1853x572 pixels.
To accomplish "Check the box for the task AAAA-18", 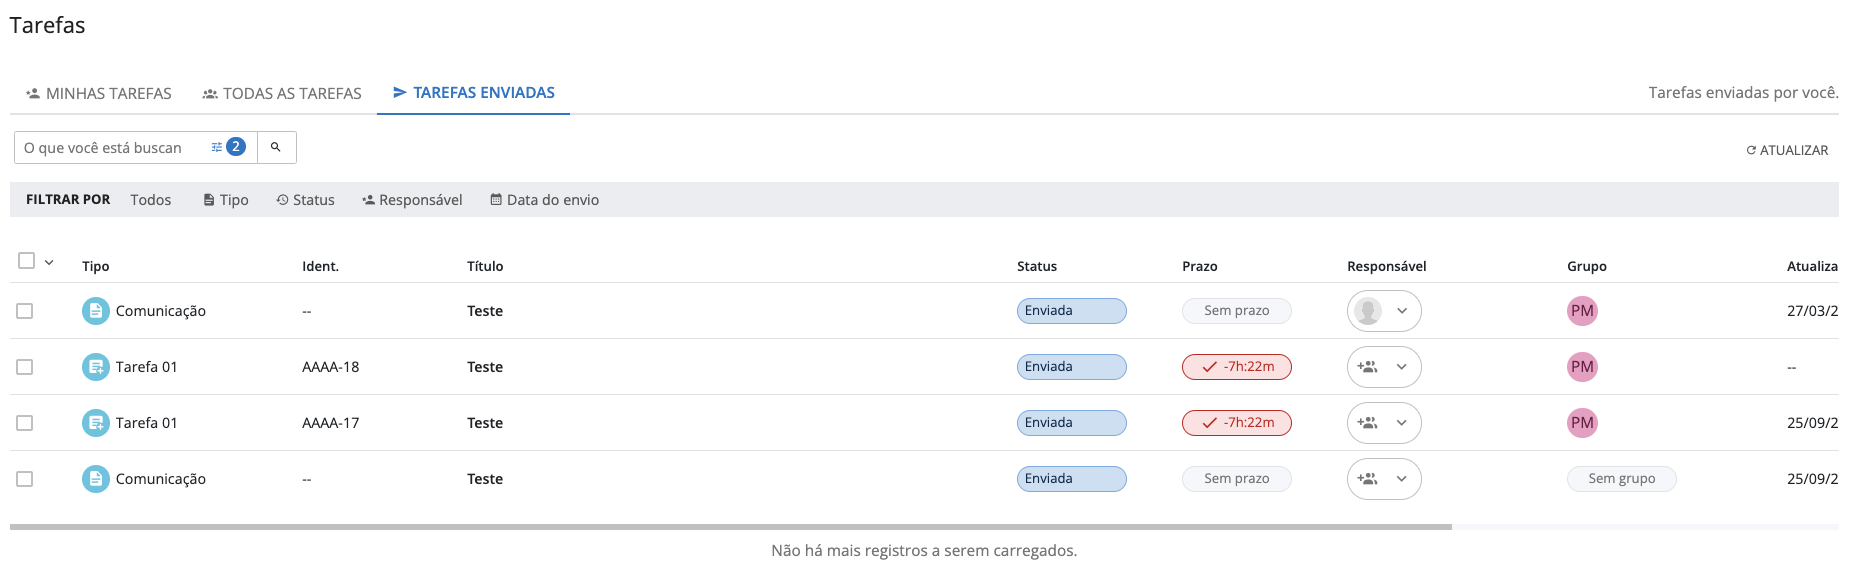I will tap(25, 367).
